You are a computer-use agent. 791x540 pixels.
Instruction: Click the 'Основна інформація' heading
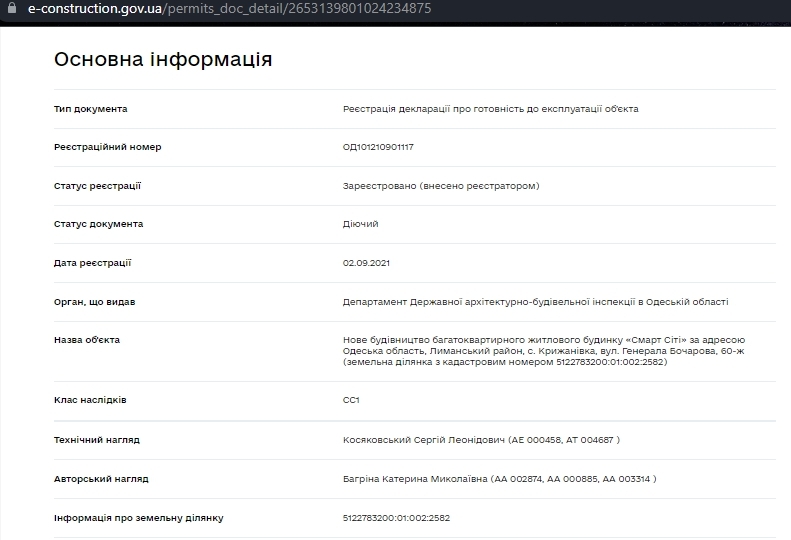click(163, 59)
